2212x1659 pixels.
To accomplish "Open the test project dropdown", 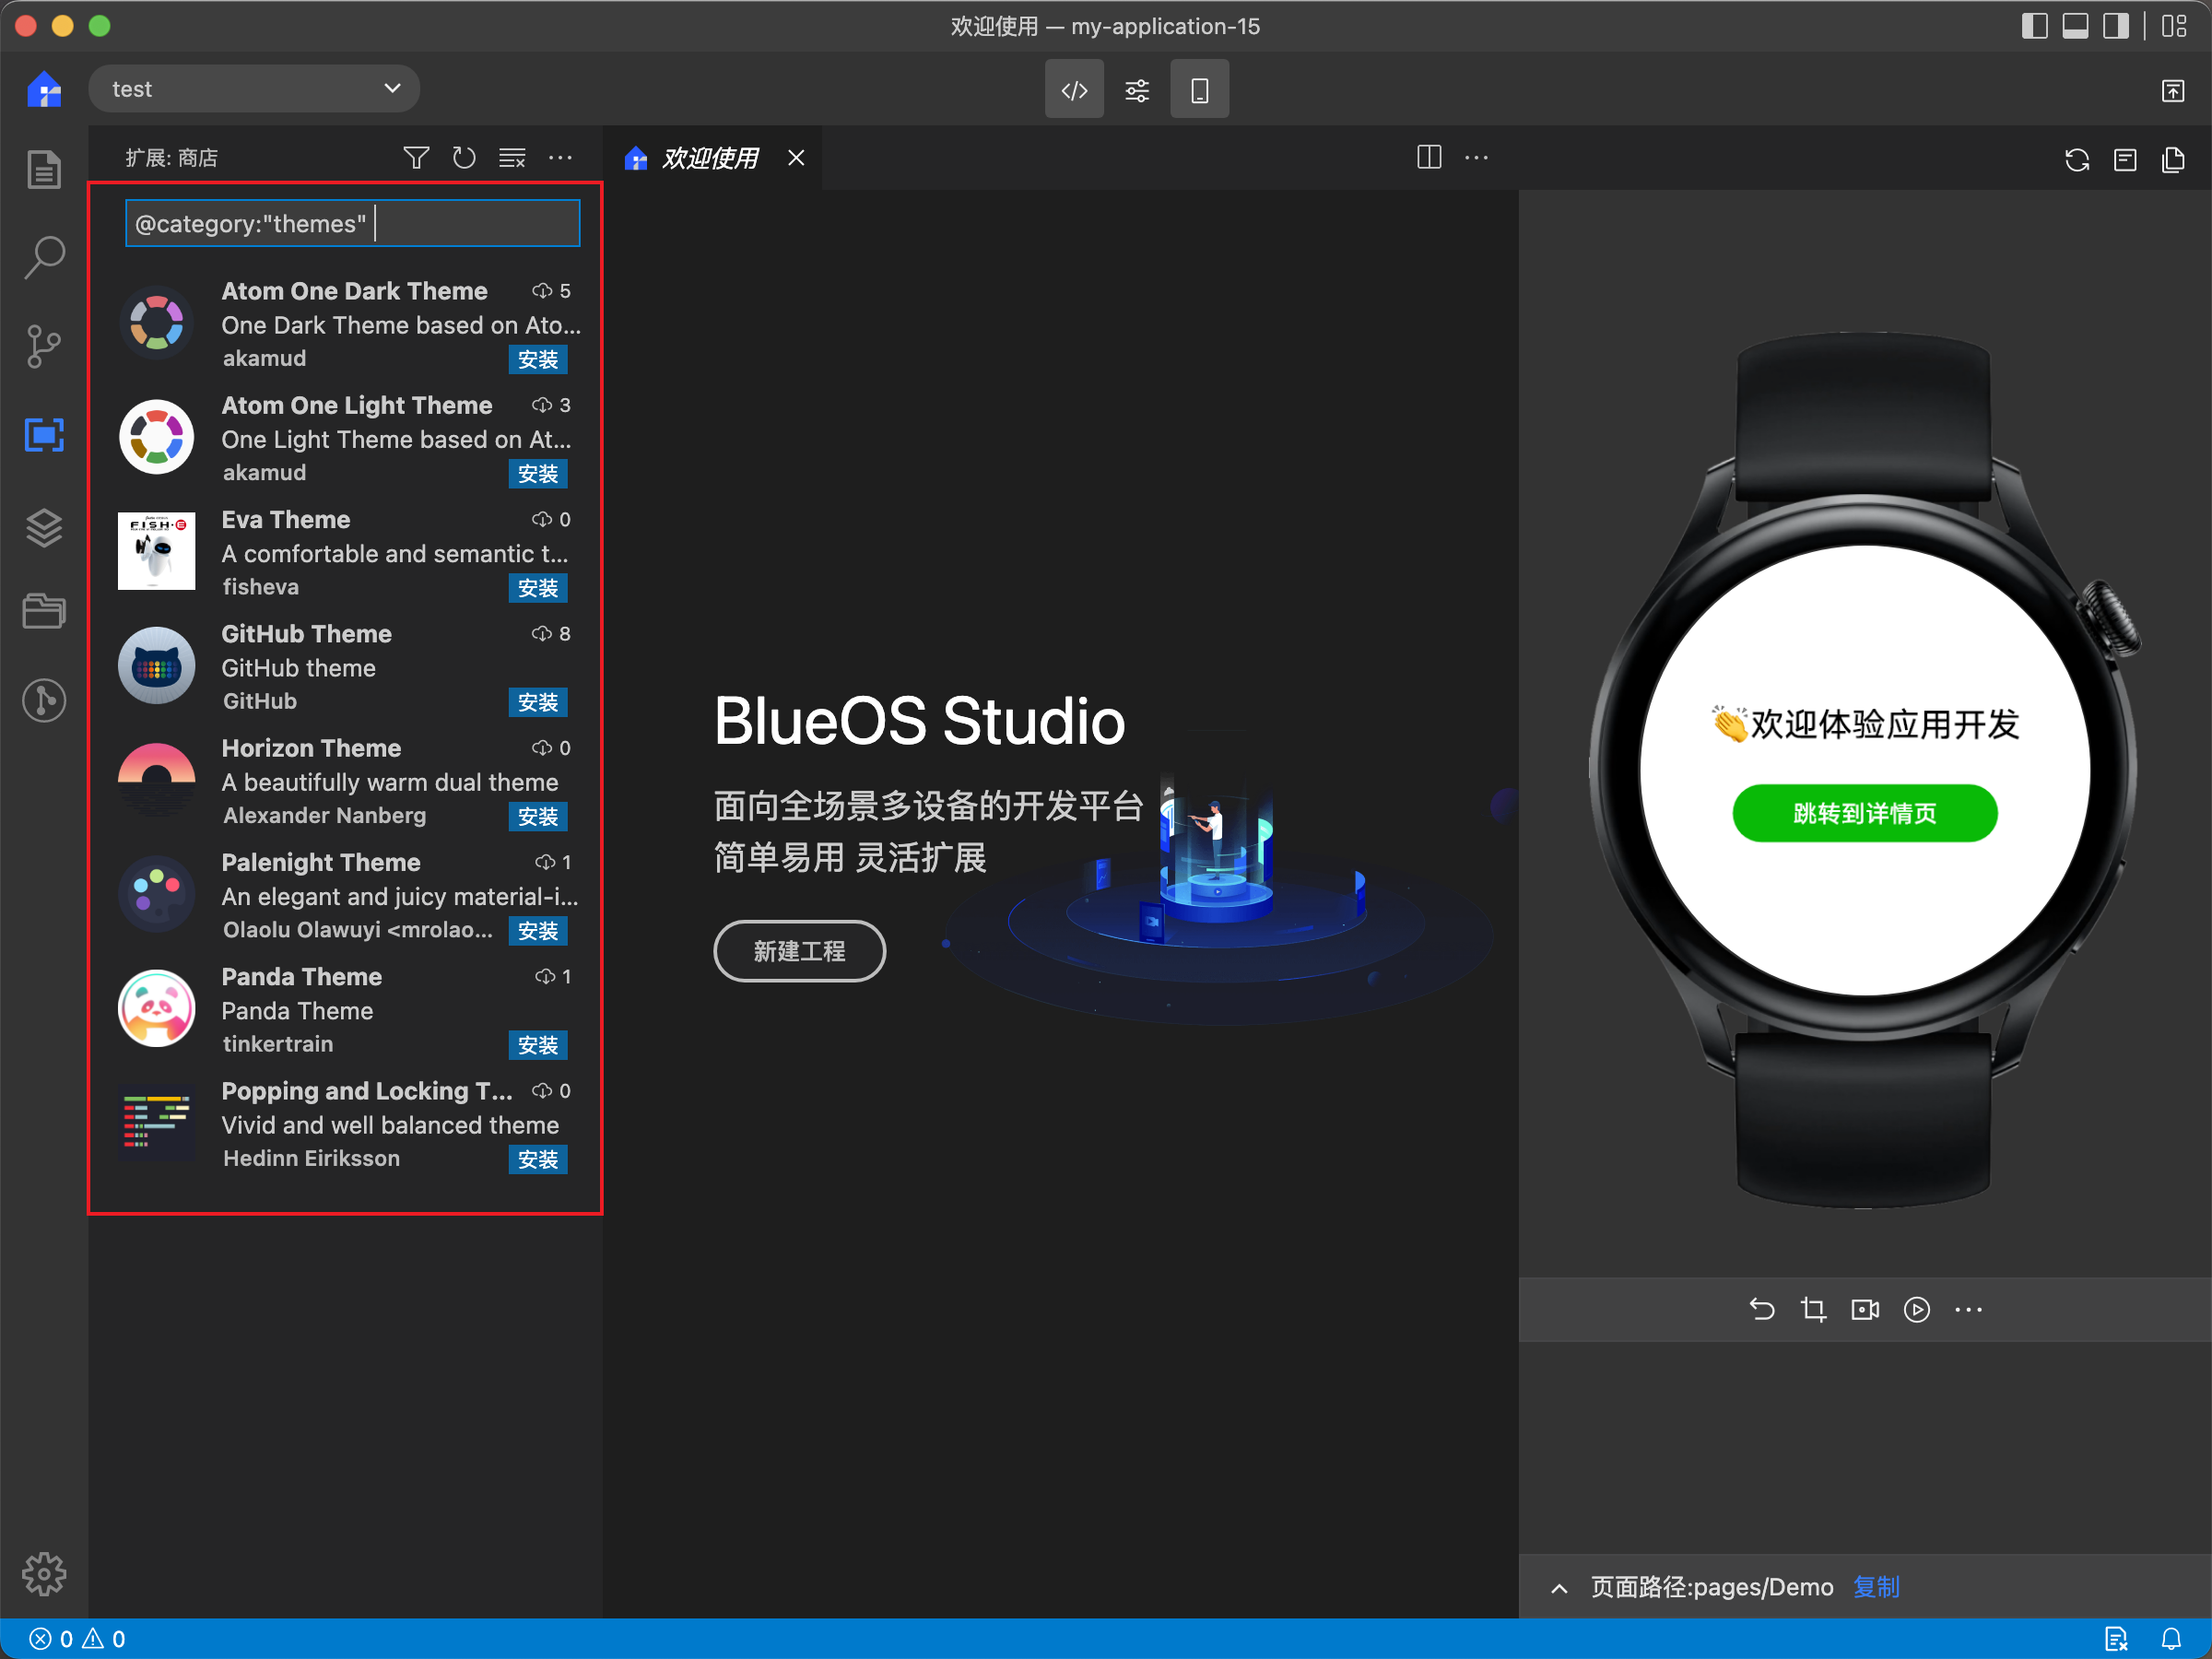I will pos(254,89).
